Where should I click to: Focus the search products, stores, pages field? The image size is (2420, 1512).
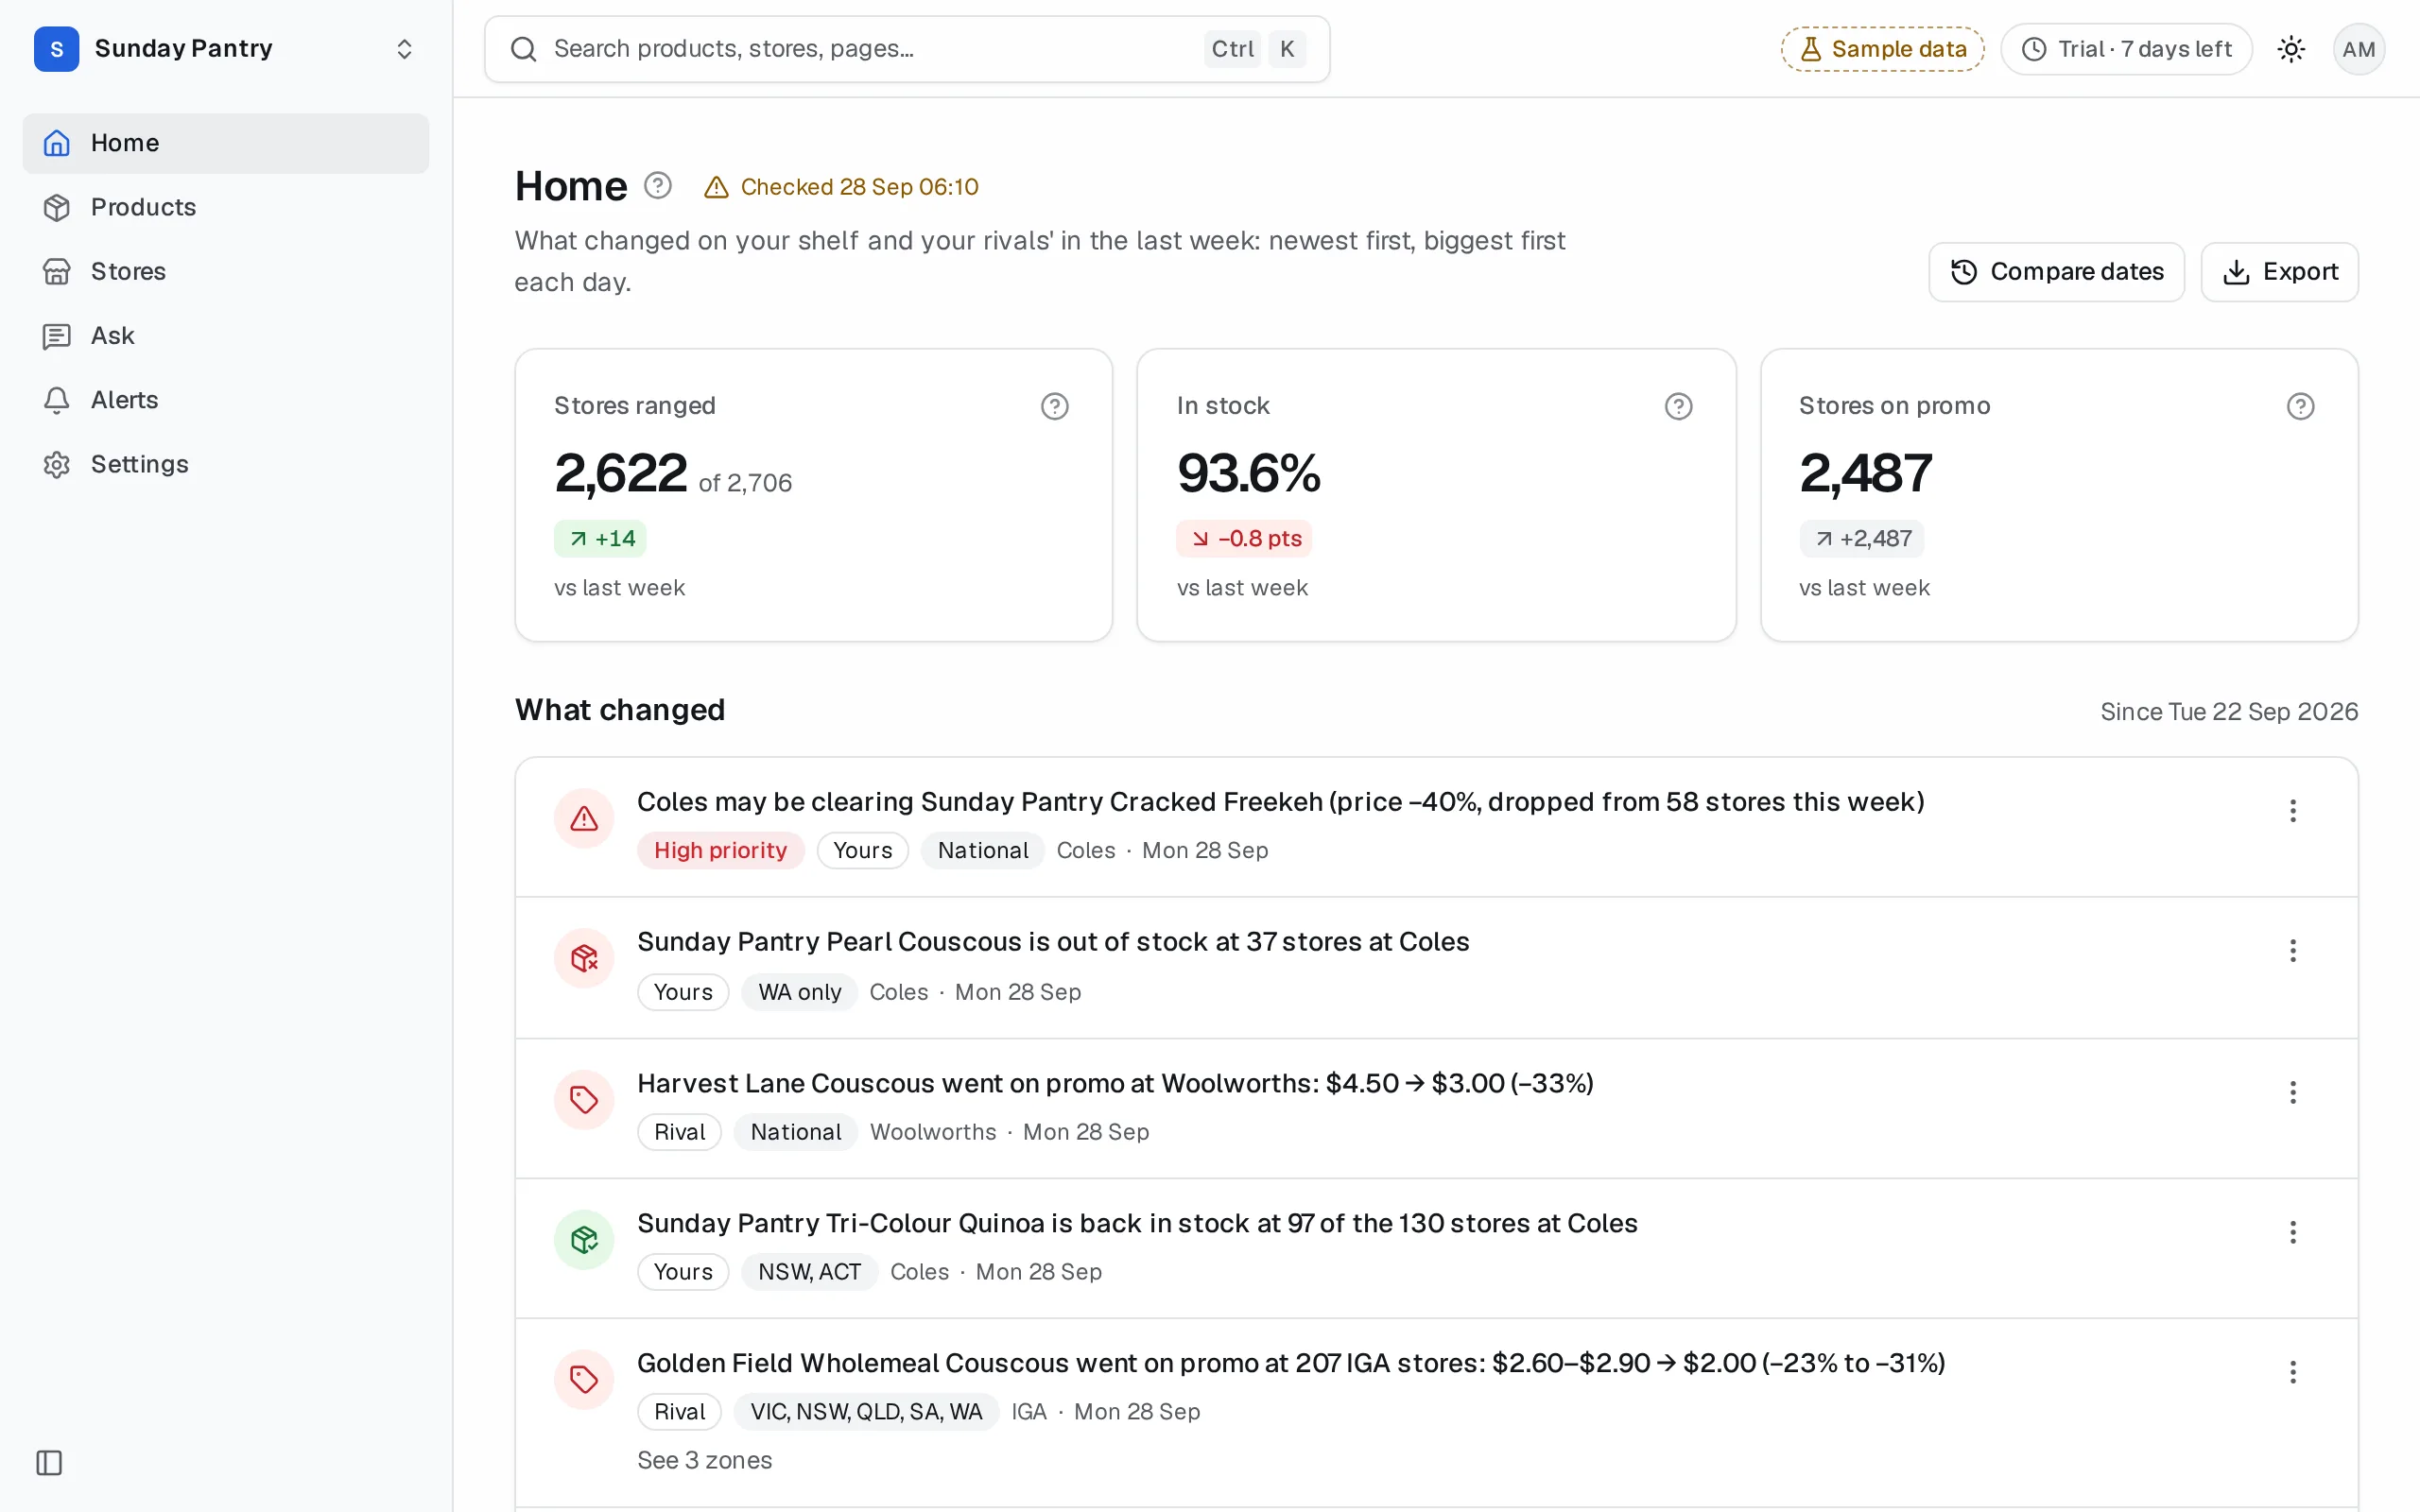click(906, 49)
